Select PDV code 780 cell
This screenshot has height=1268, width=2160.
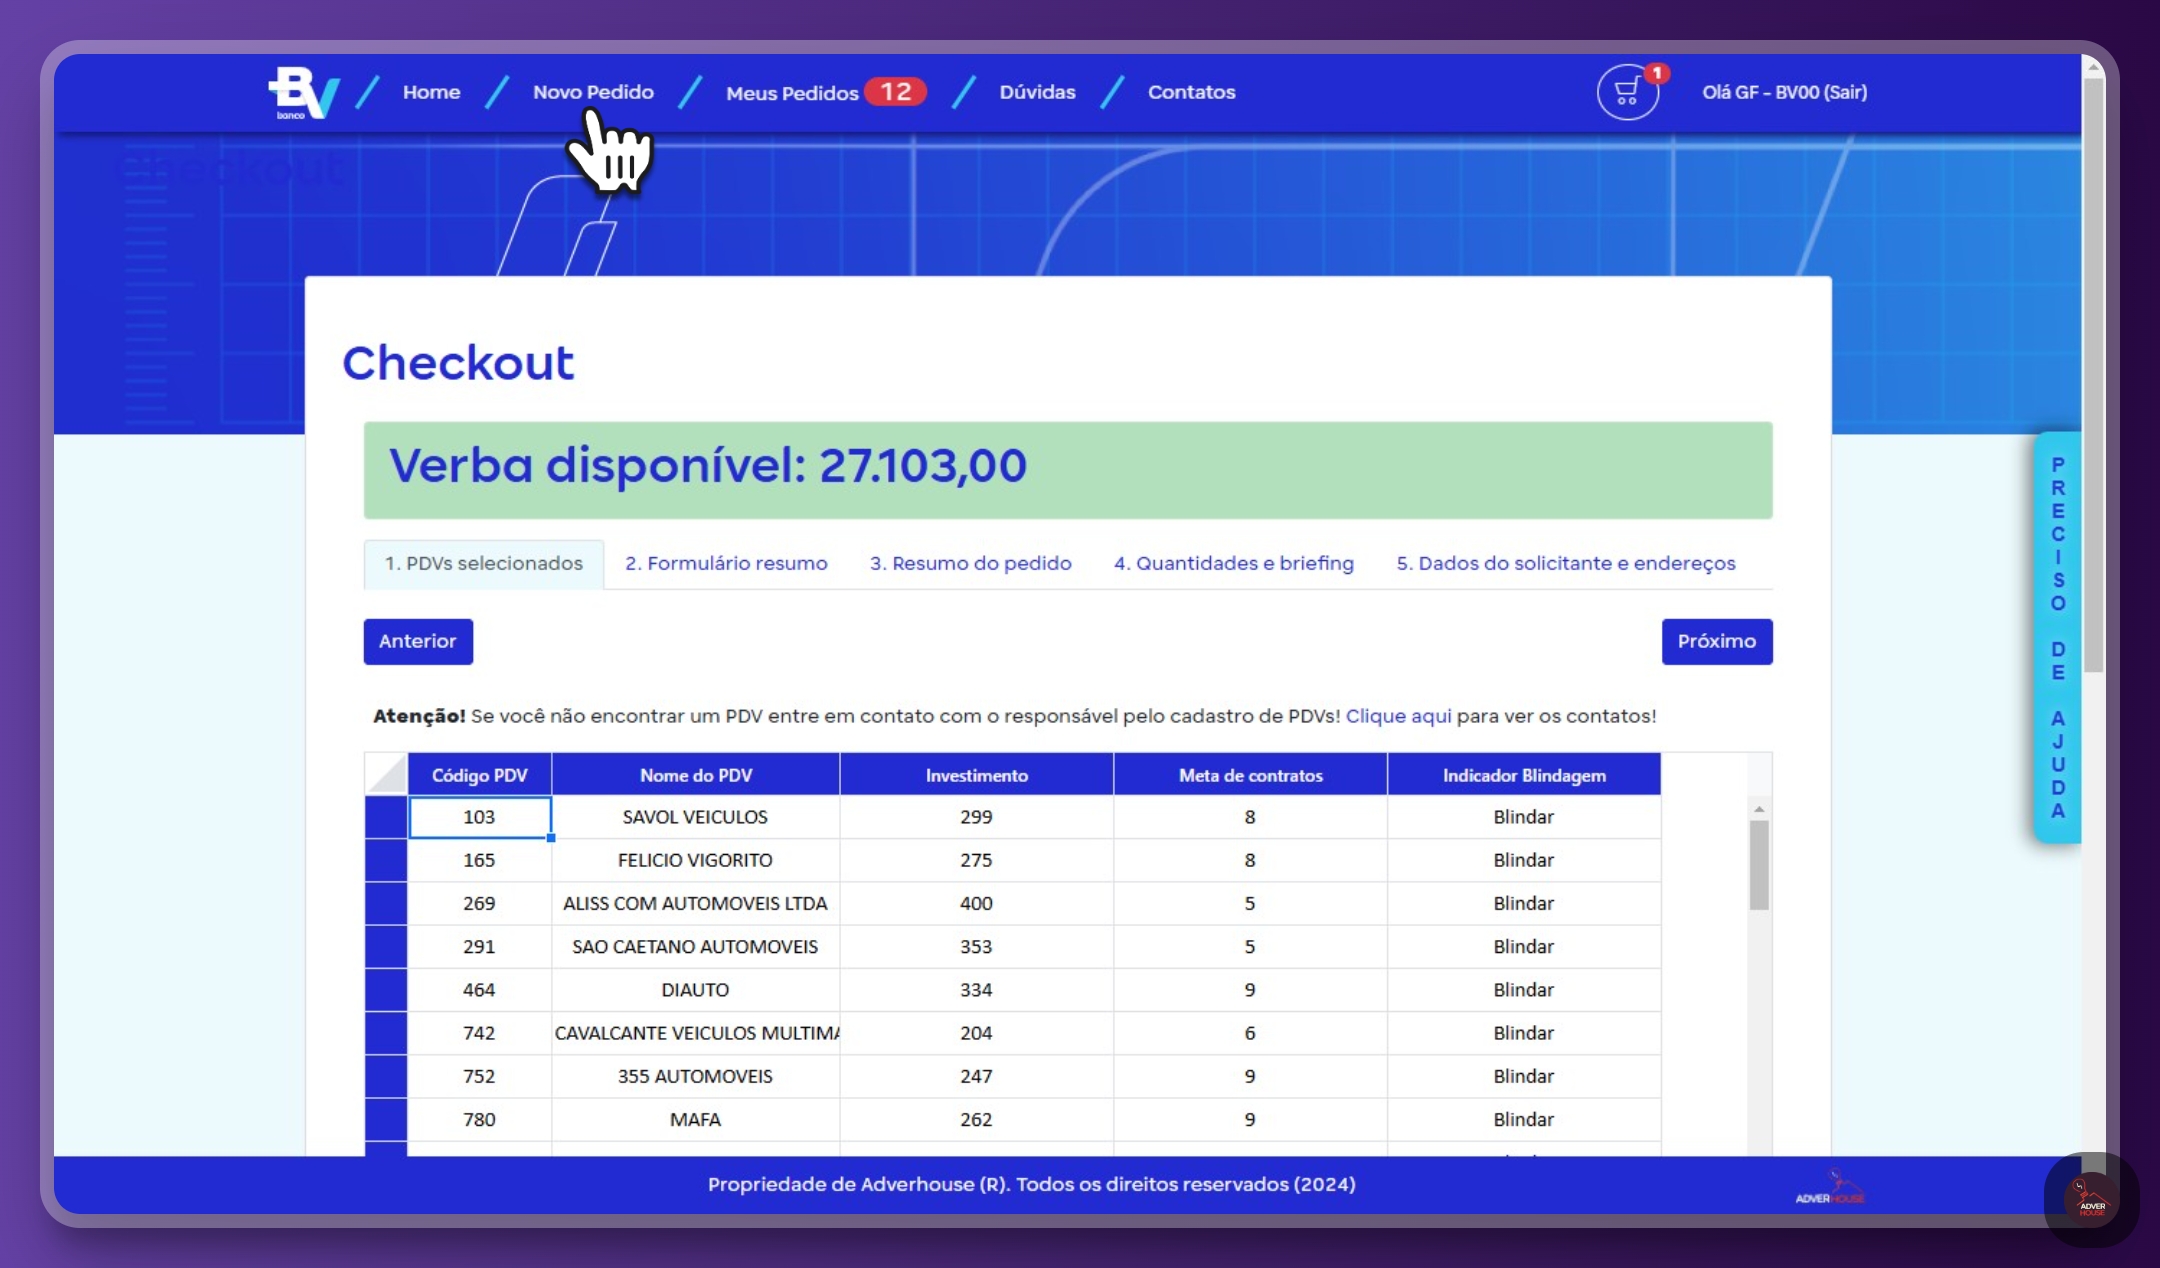[x=479, y=1119]
